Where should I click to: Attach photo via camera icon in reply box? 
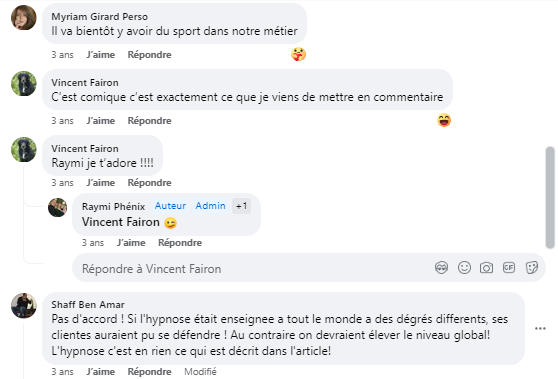[486, 267]
